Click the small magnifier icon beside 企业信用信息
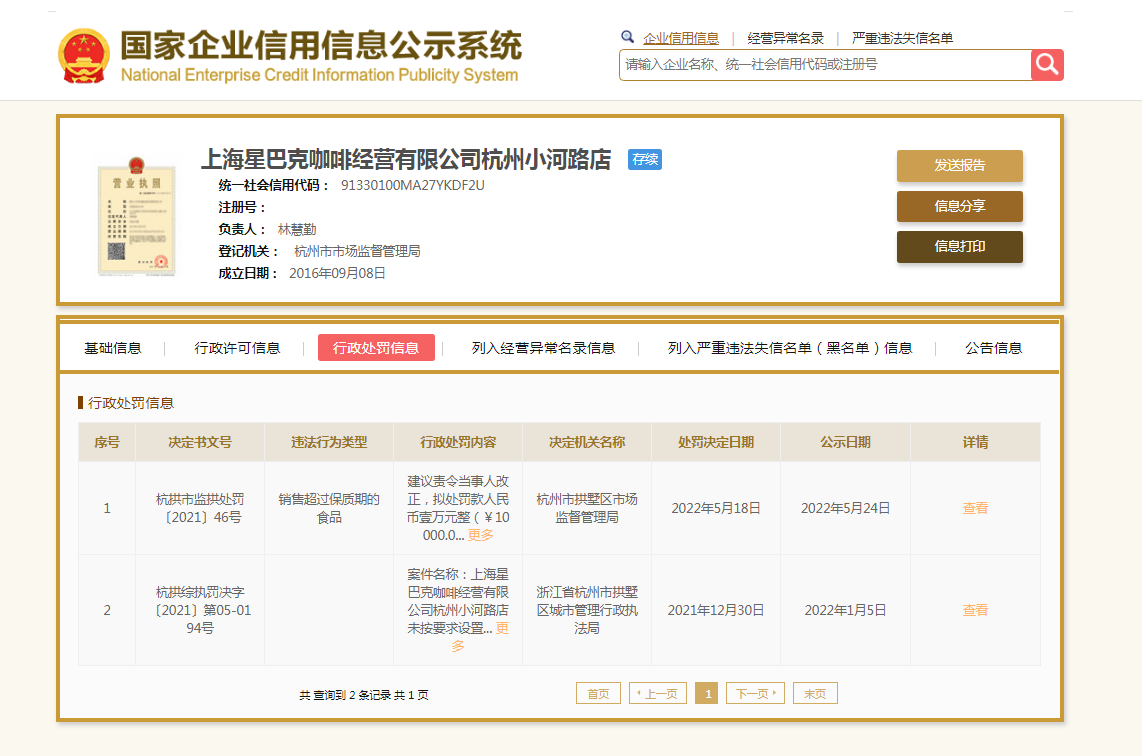Viewport: 1142px width, 756px height. [627, 37]
